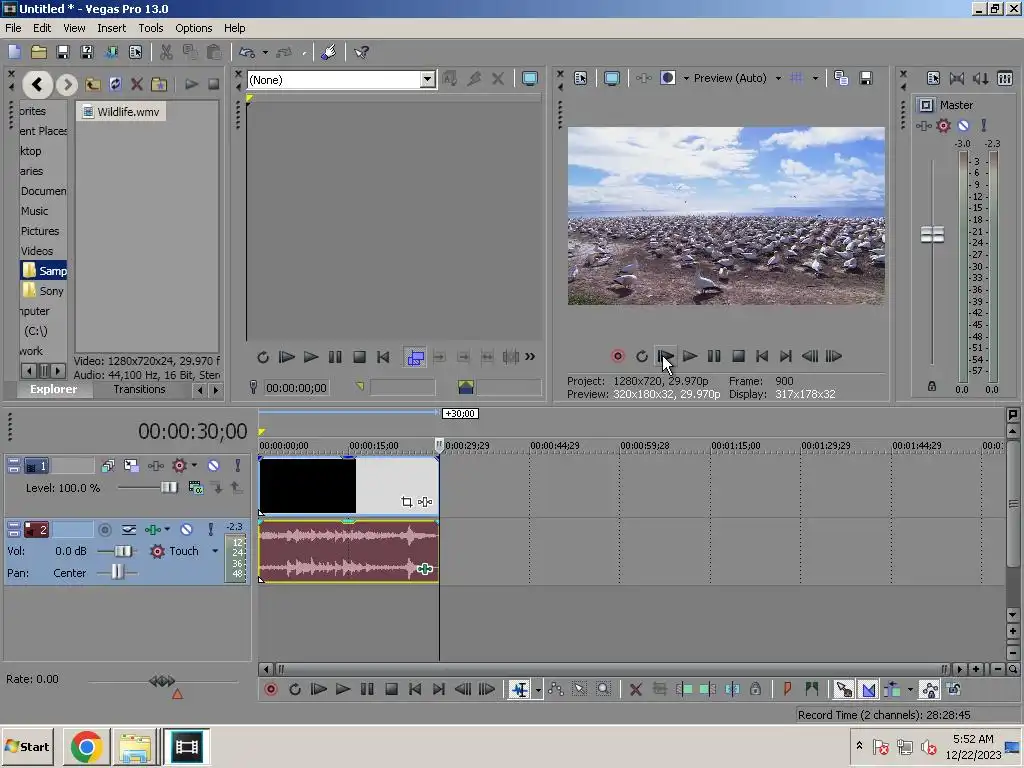The height and width of the screenshot is (768, 1024).
Task: Delete selected file in Explorer toolbar
Action: pos(136,84)
